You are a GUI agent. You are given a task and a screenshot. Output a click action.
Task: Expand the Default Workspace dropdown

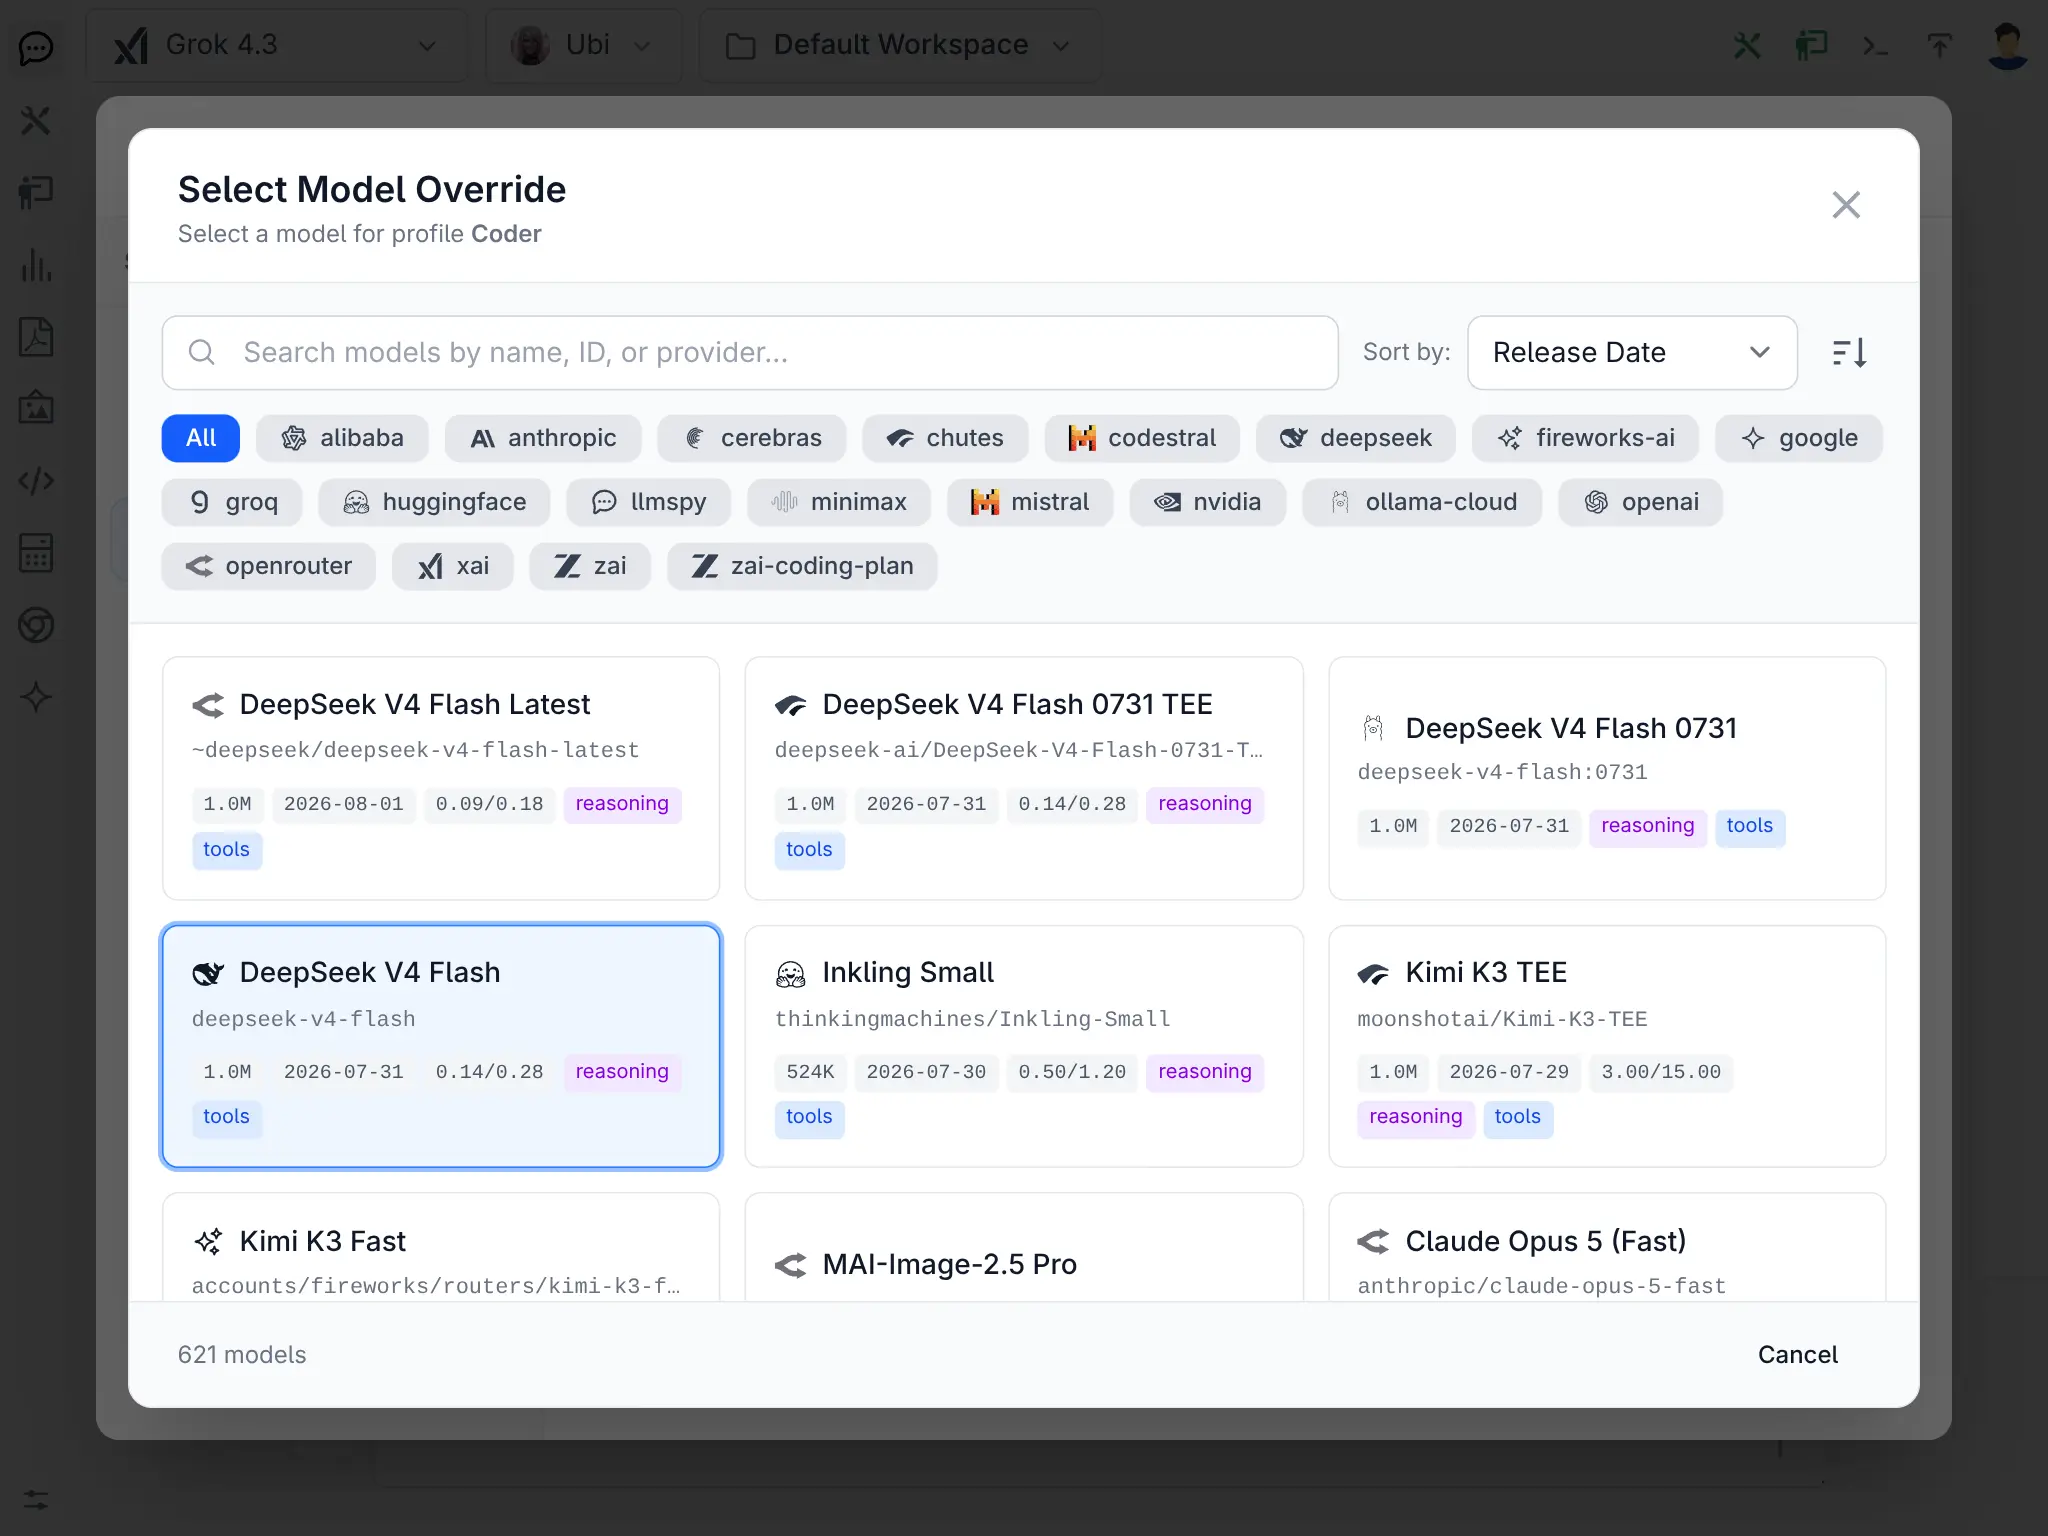[x=899, y=45]
